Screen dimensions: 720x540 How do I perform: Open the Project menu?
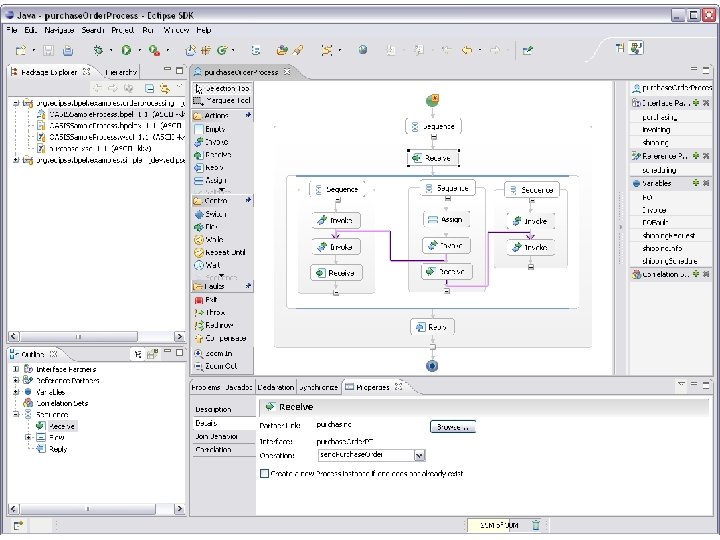click(123, 30)
